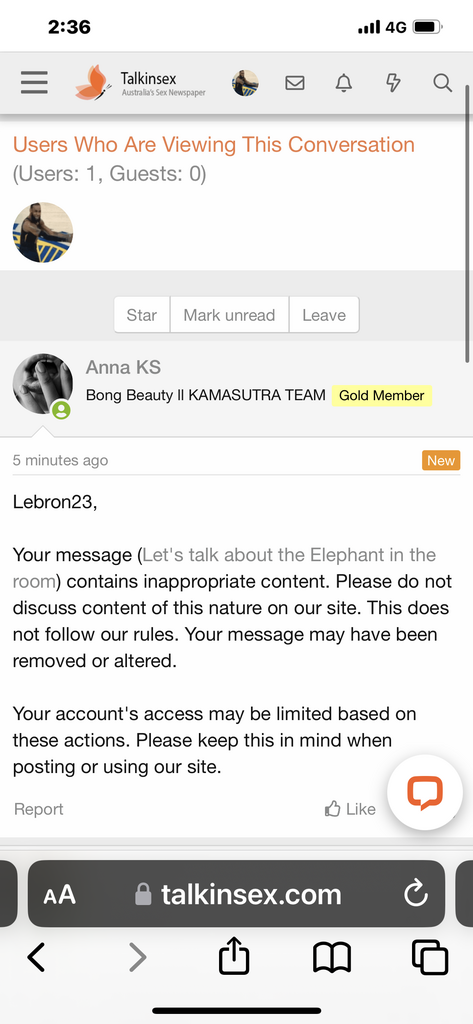The width and height of the screenshot is (473, 1024).
Task: Like Anna KS's message
Action: [x=350, y=809]
